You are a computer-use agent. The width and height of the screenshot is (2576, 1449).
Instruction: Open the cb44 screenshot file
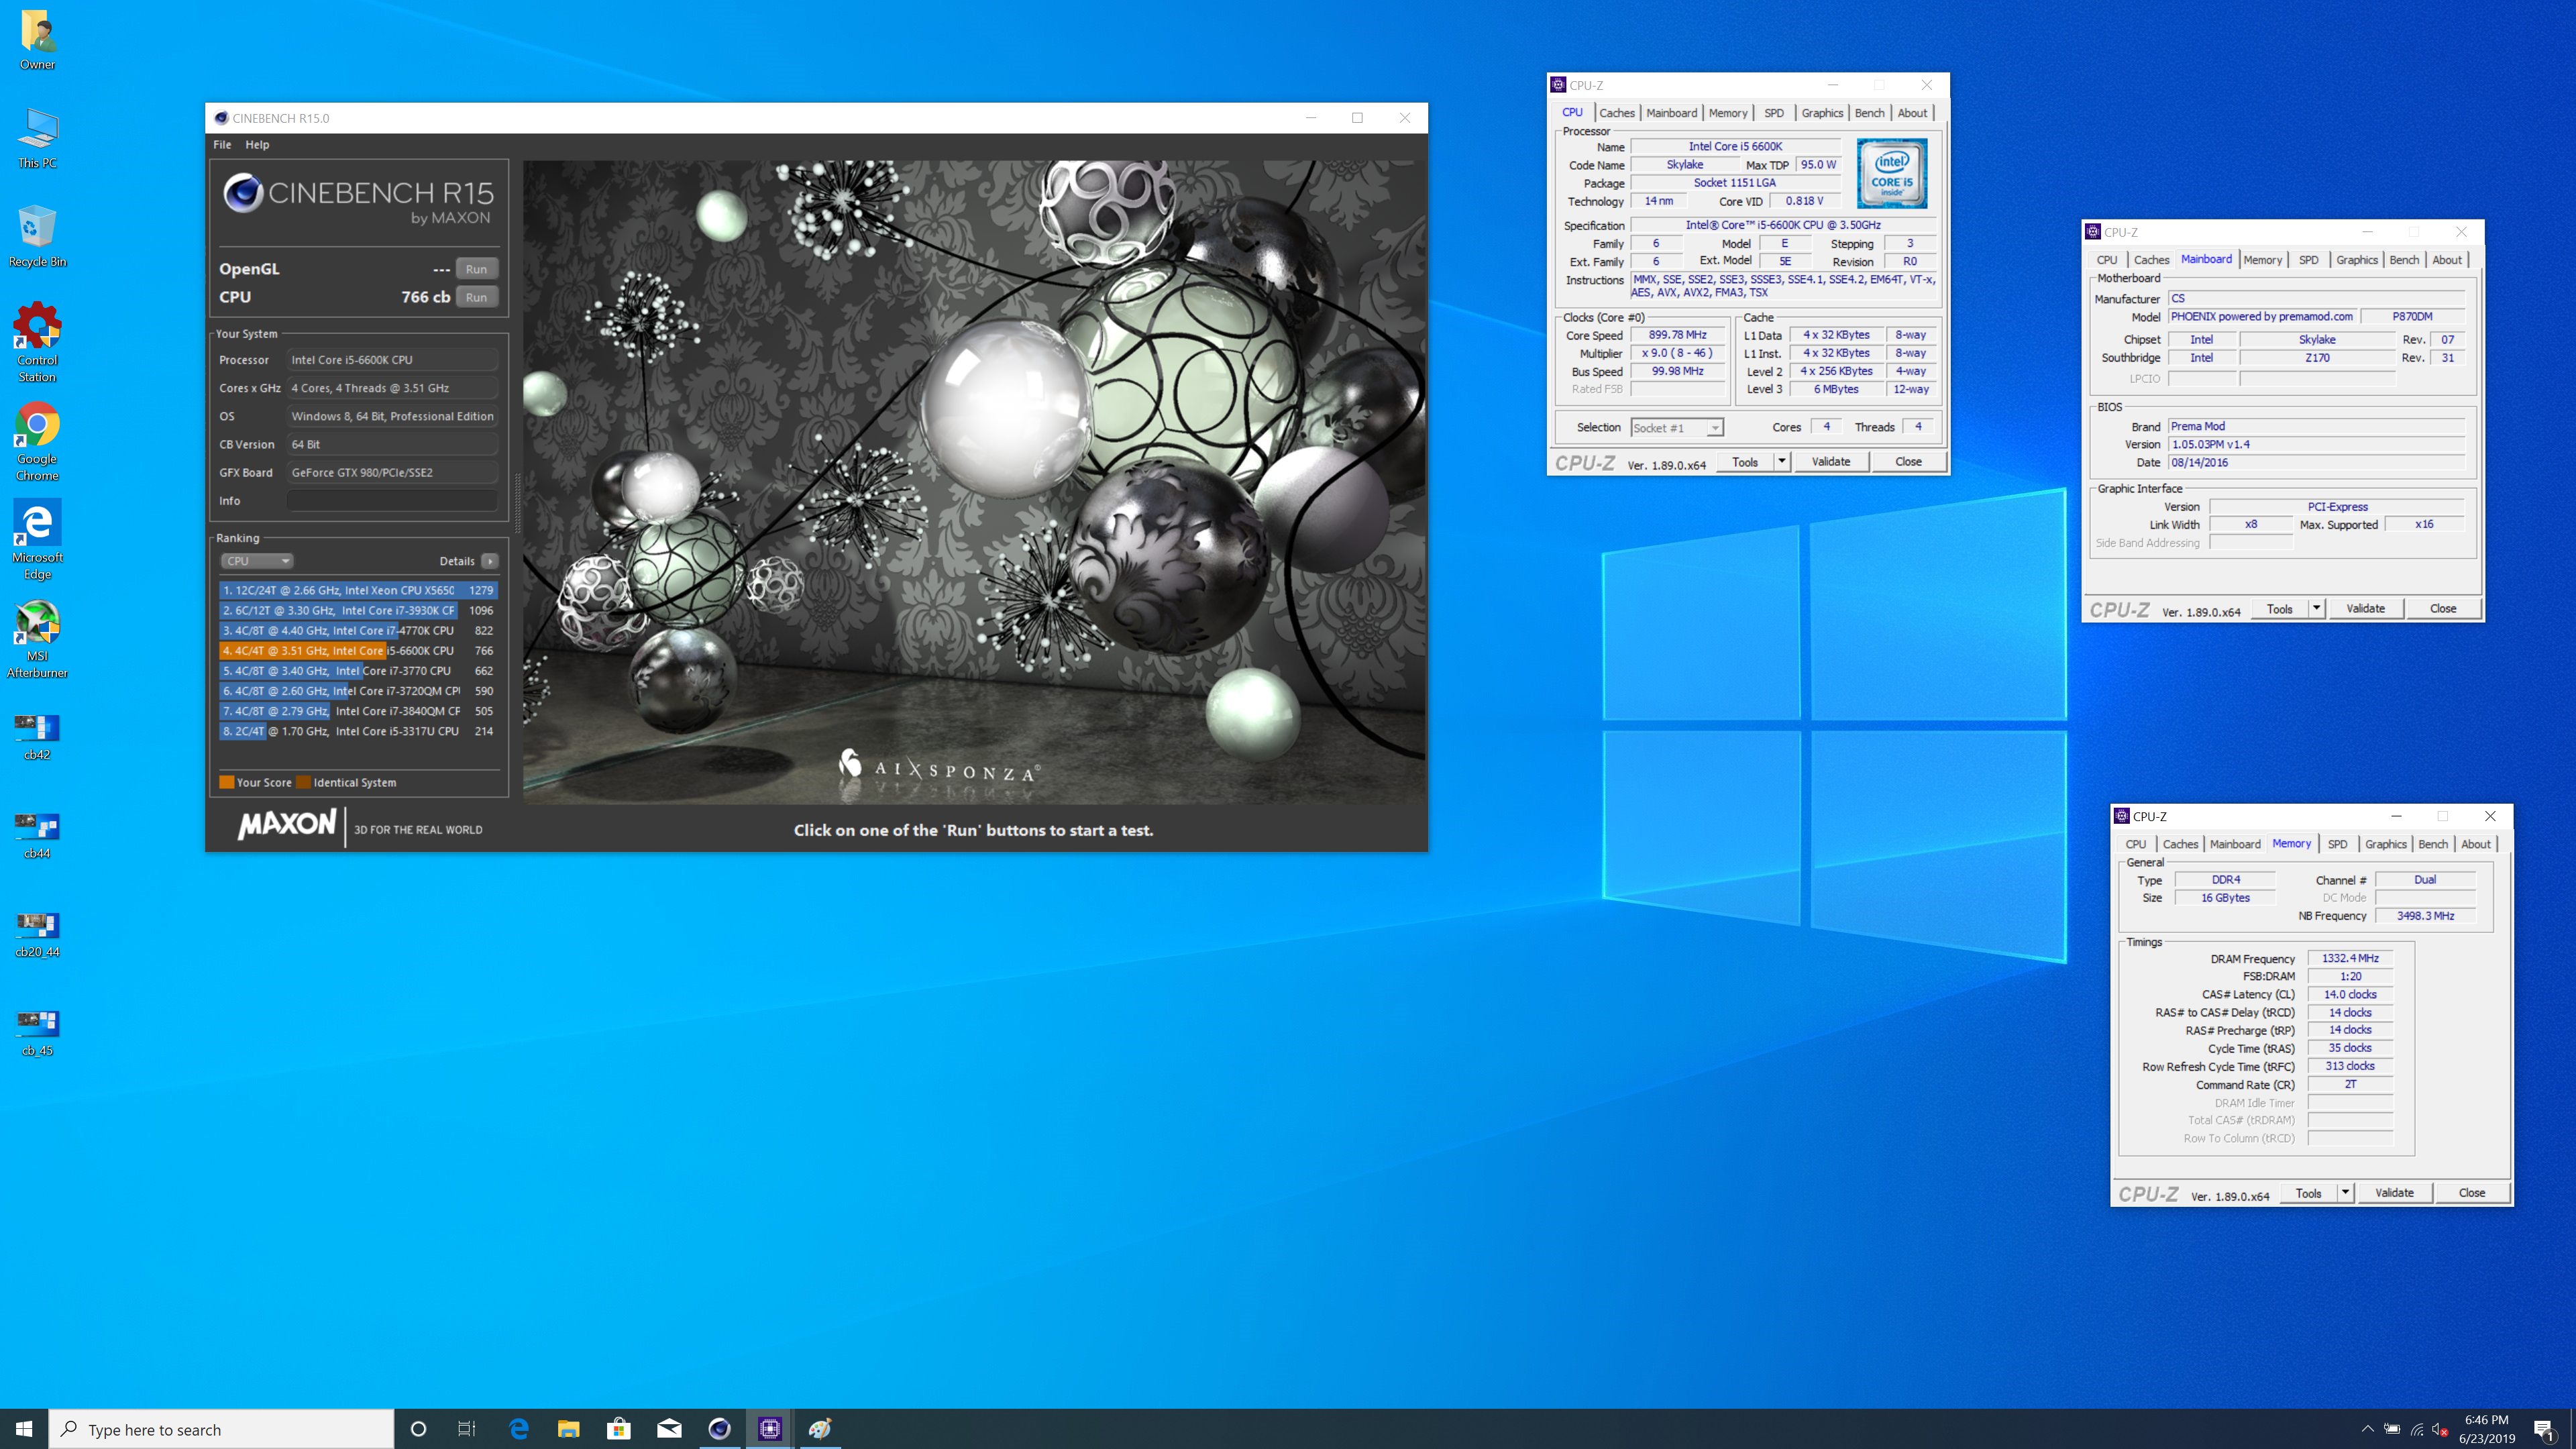pos(37,836)
